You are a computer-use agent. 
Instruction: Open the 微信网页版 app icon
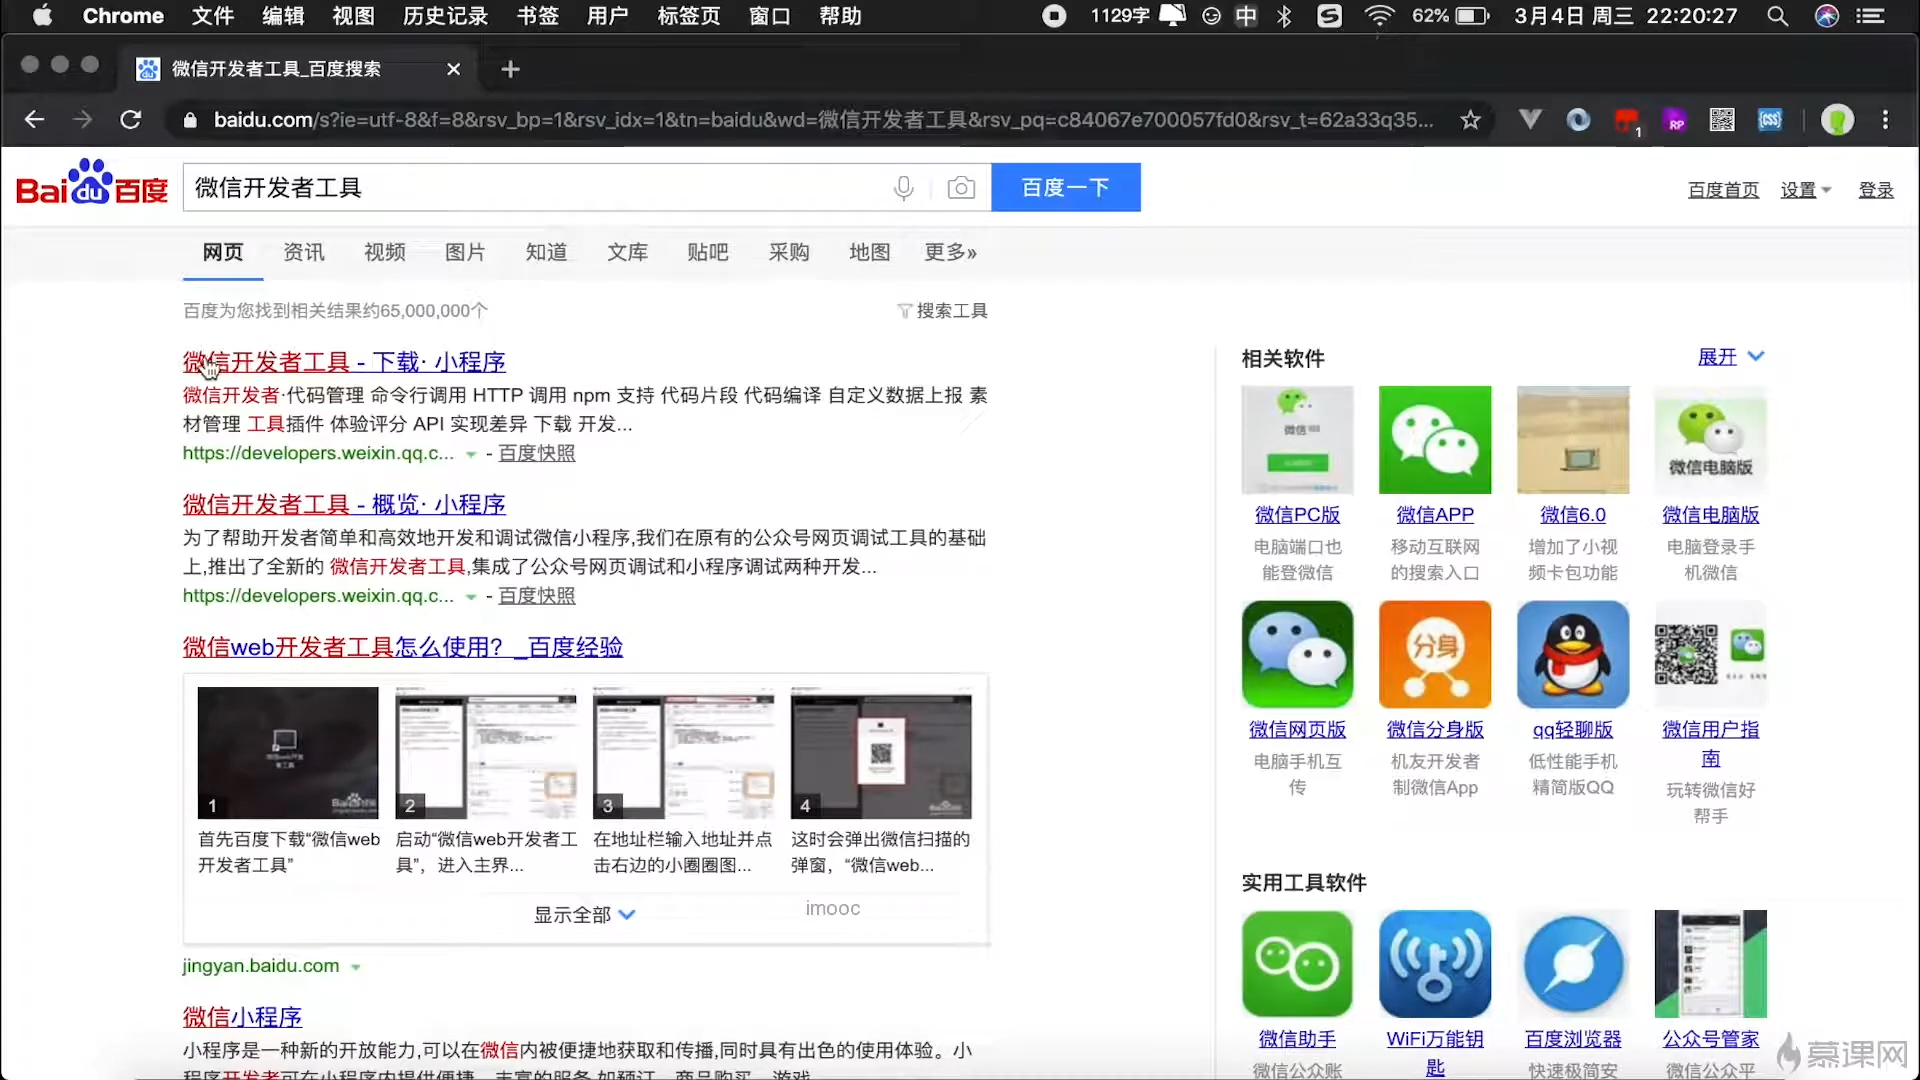click(1297, 654)
